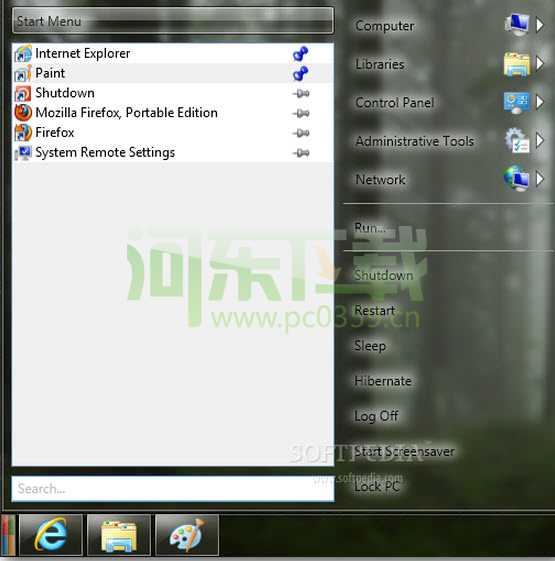Expand the Libraries submenu arrow

pos(540,64)
